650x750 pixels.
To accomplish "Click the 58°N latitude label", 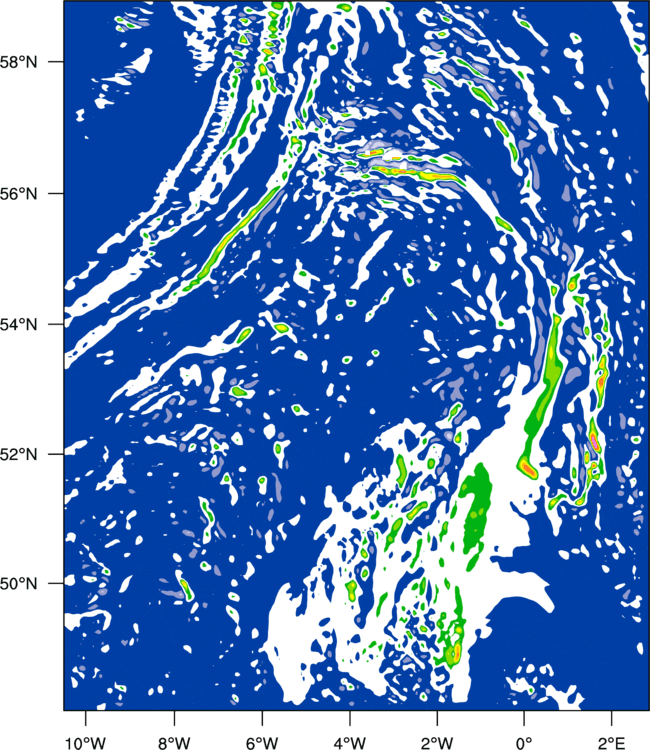I will (x=19, y=62).
